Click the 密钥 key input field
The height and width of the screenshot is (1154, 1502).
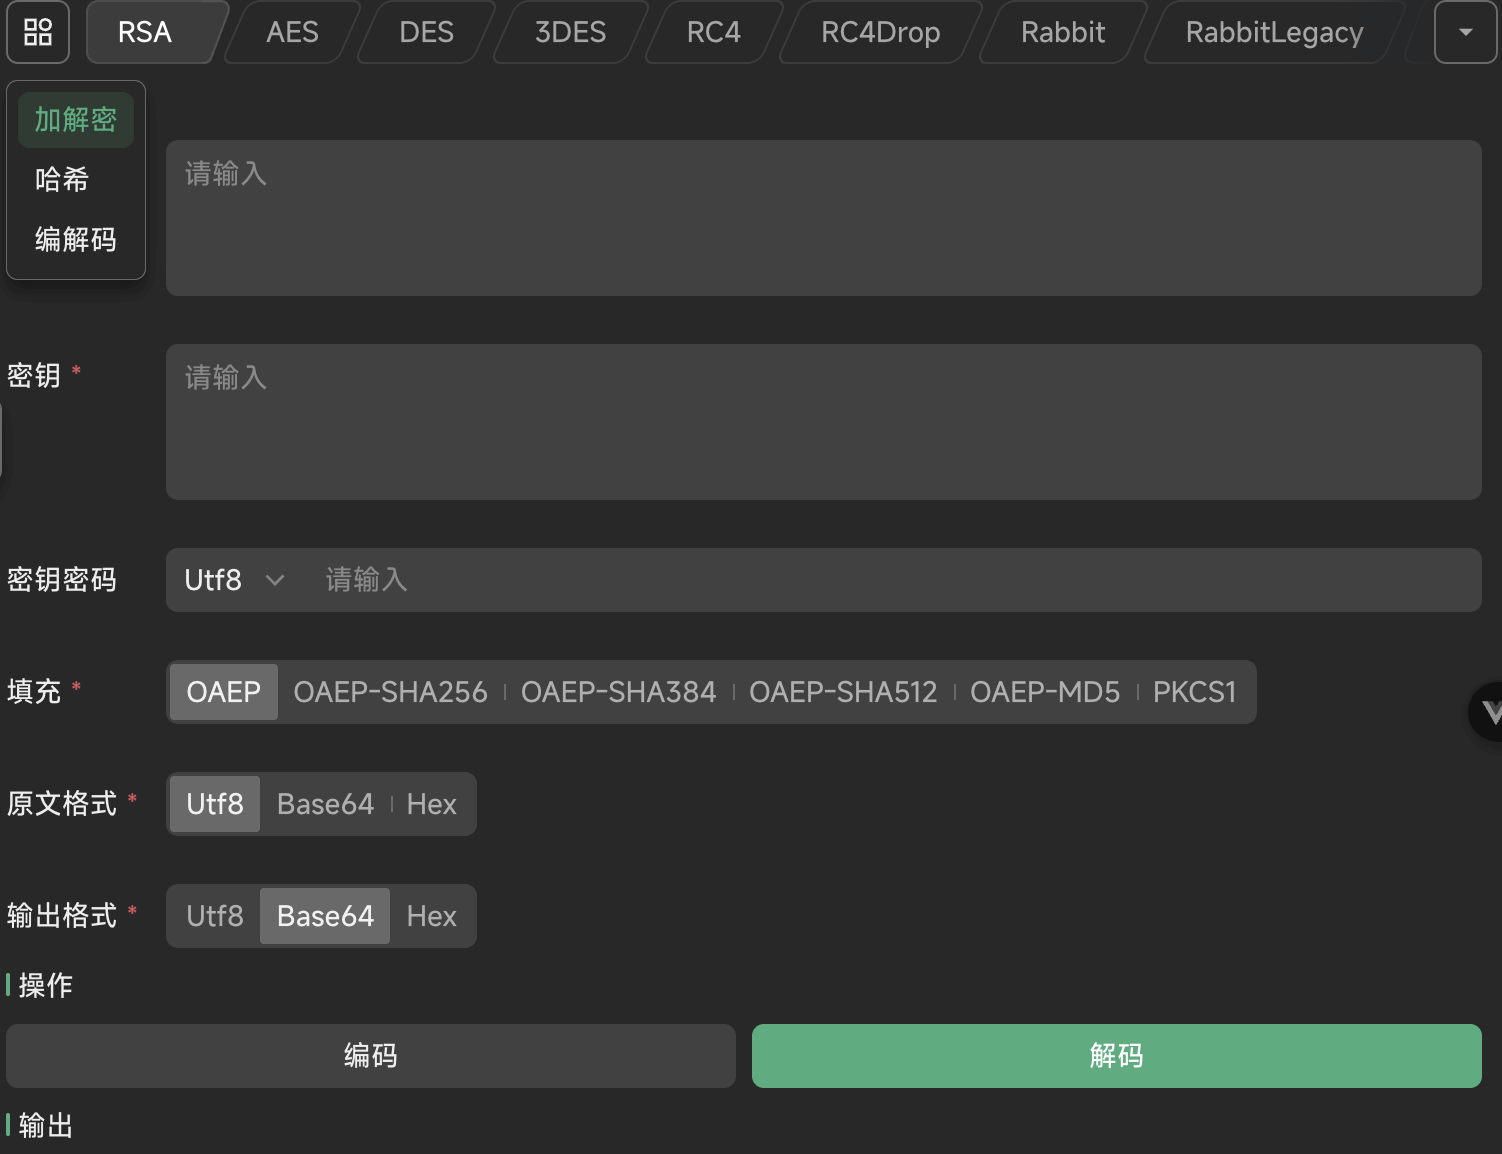[823, 421]
